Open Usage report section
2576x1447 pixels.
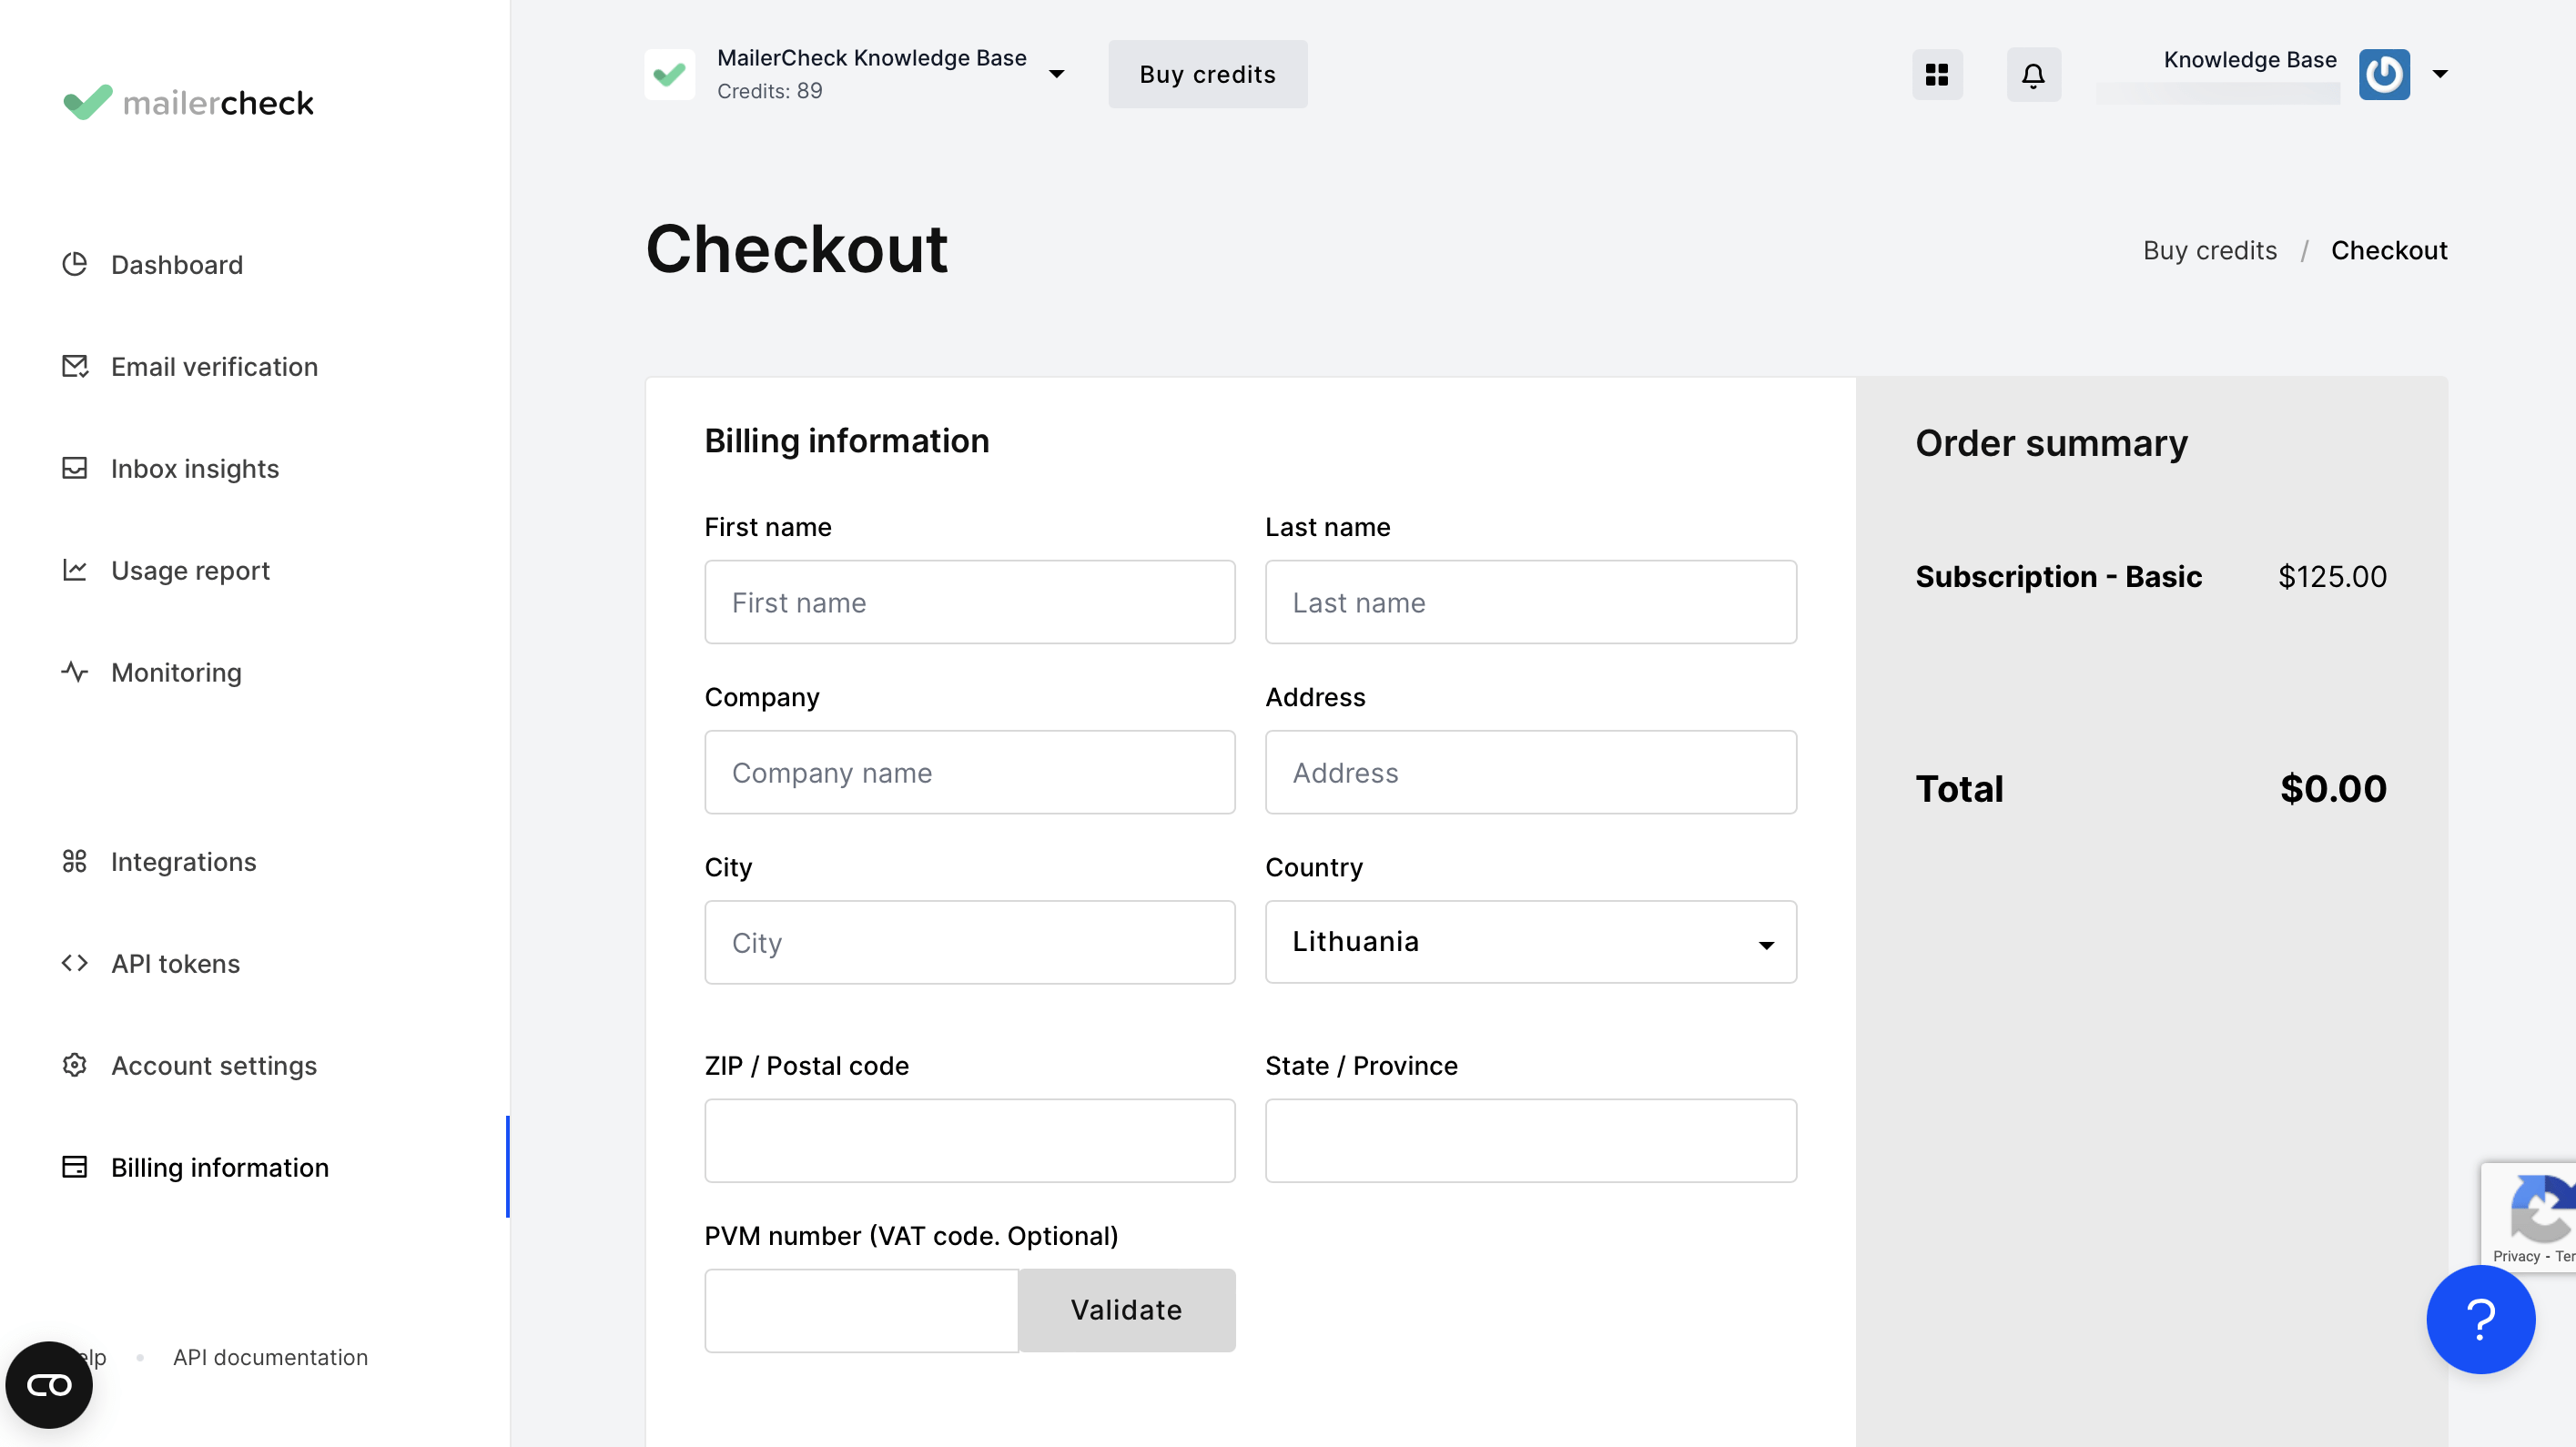191,570
